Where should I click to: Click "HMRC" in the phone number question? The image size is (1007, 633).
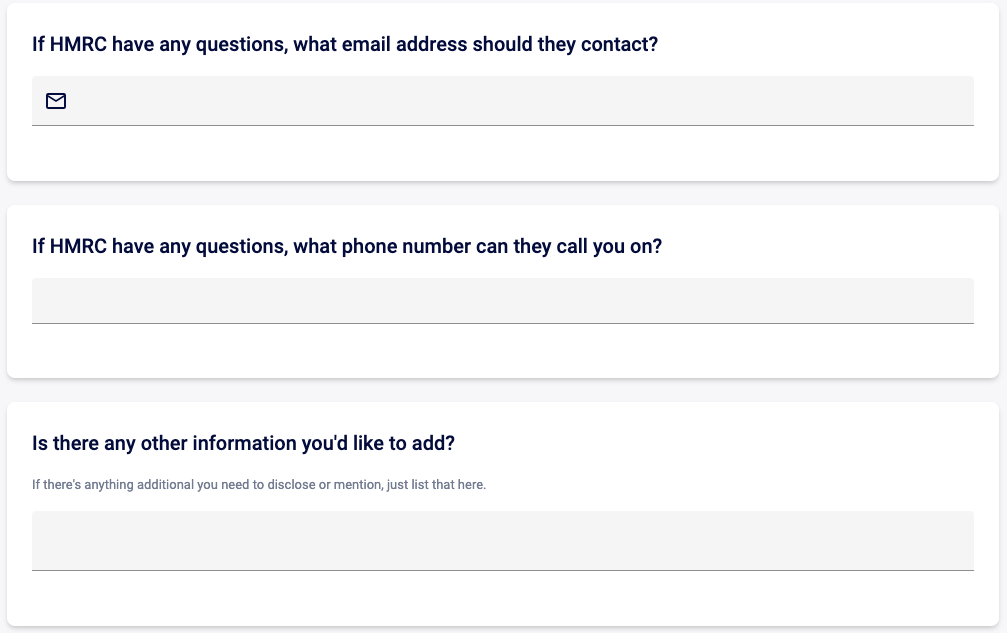point(78,247)
